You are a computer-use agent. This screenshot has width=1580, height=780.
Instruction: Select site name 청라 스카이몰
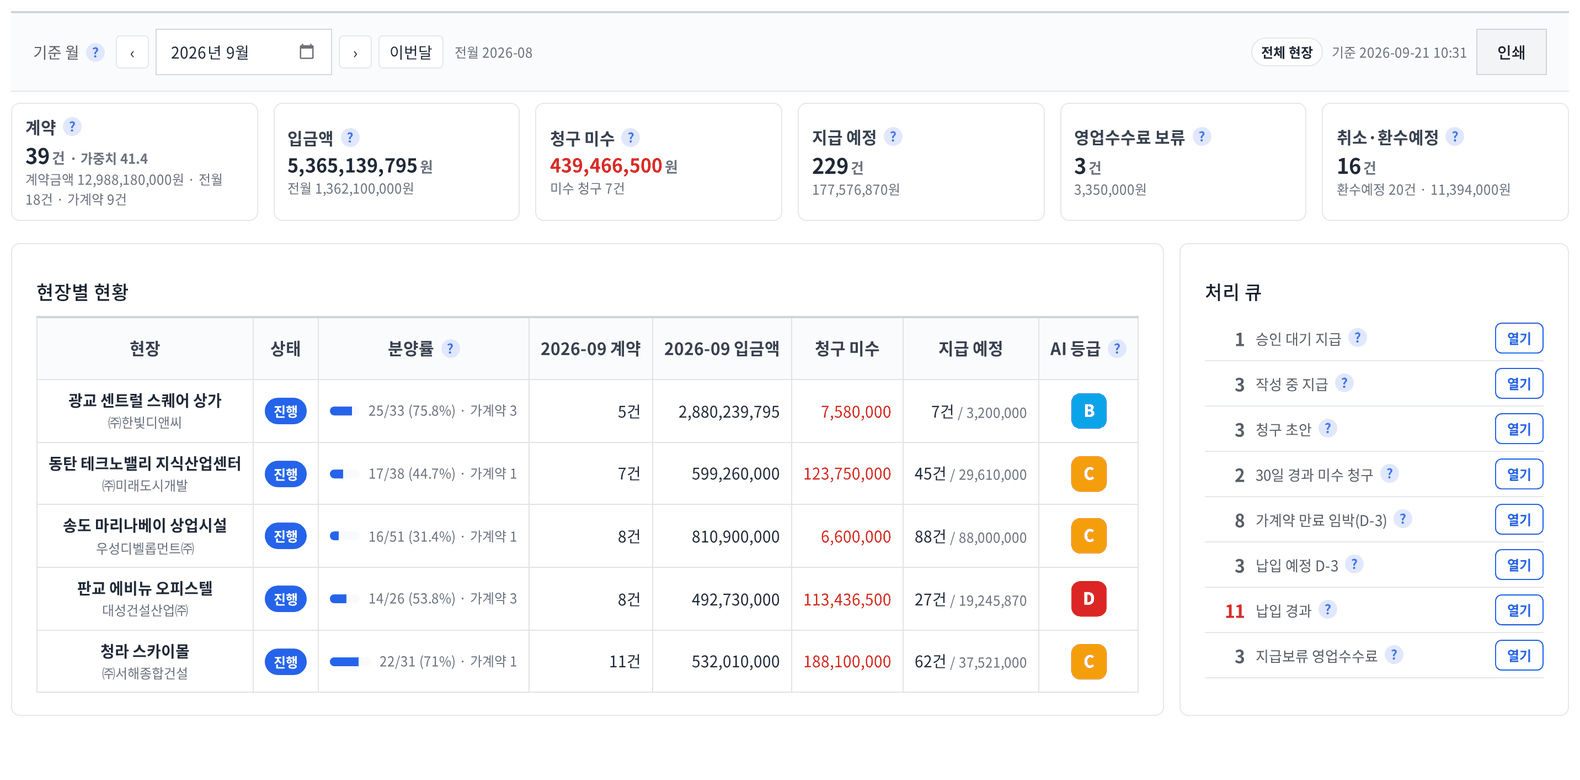[145, 651]
